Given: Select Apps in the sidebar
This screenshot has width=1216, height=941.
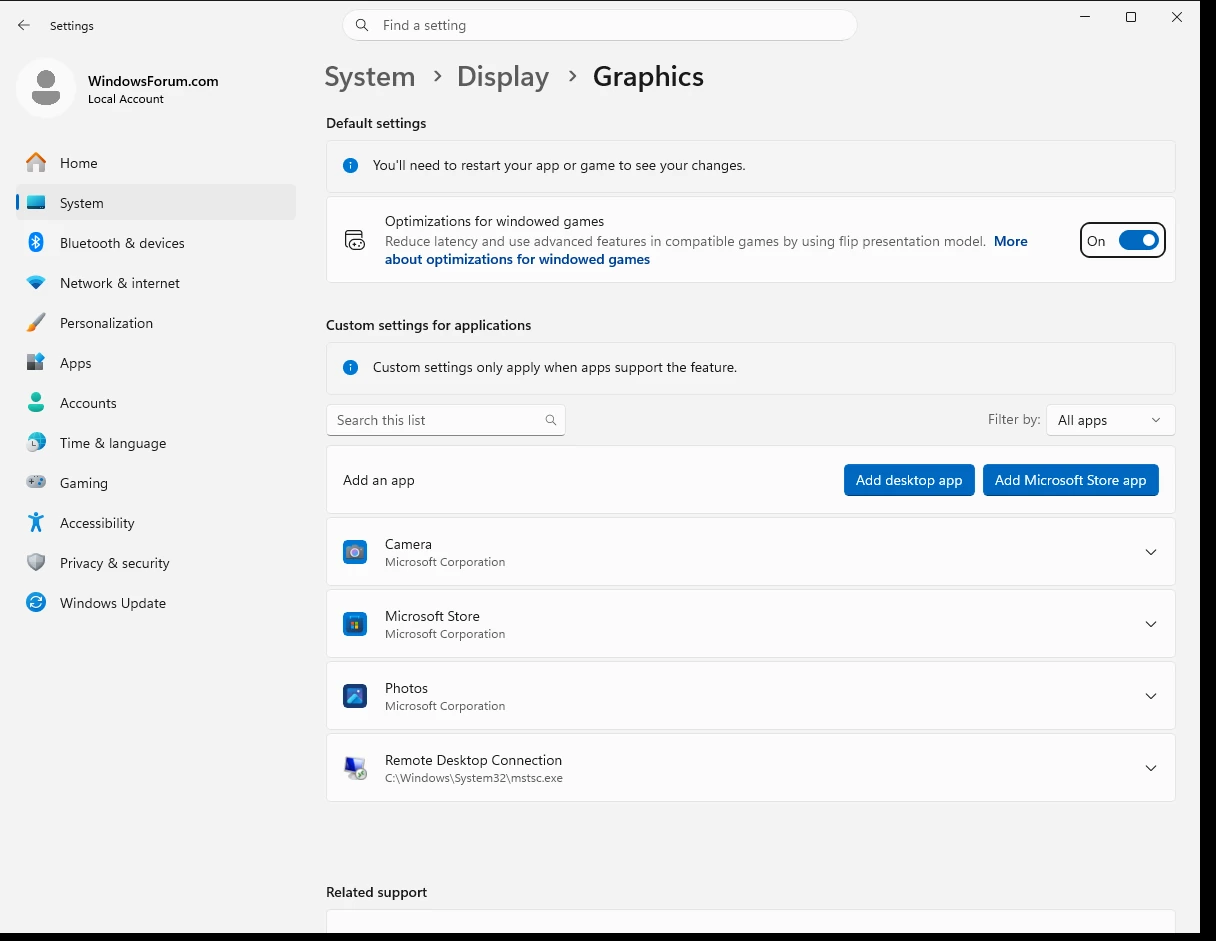Looking at the screenshot, I should point(156,363).
